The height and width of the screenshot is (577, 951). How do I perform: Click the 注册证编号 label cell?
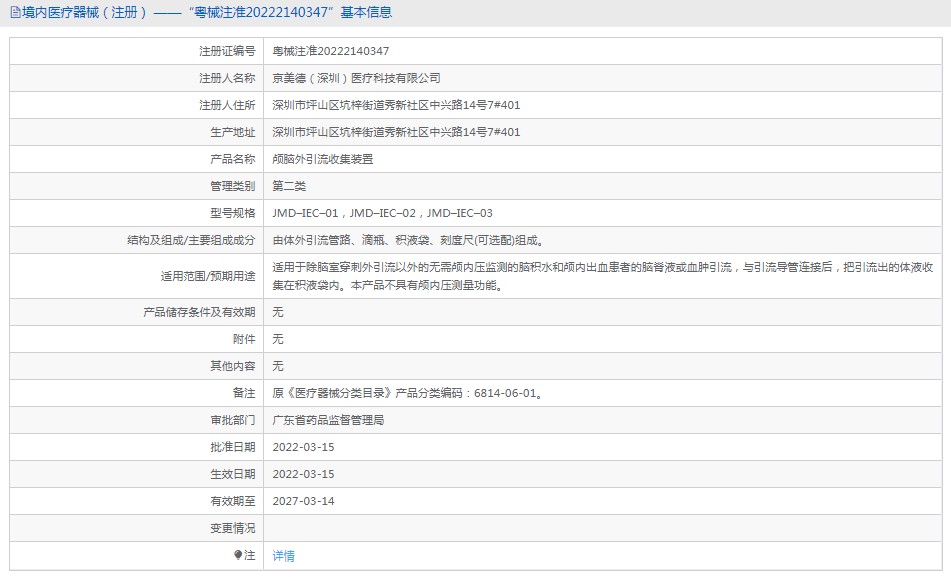point(136,51)
